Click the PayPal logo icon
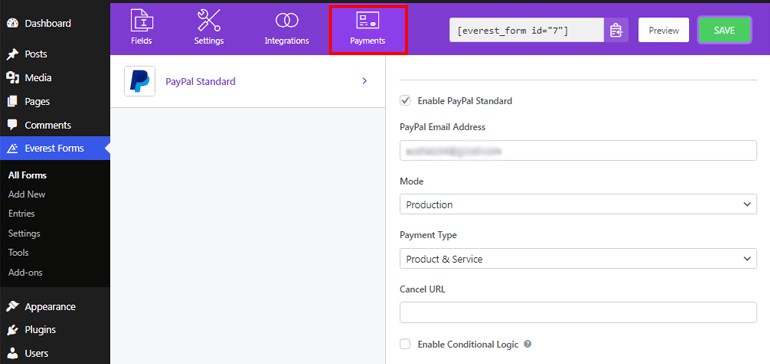The height and width of the screenshot is (364, 770). pos(140,82)
